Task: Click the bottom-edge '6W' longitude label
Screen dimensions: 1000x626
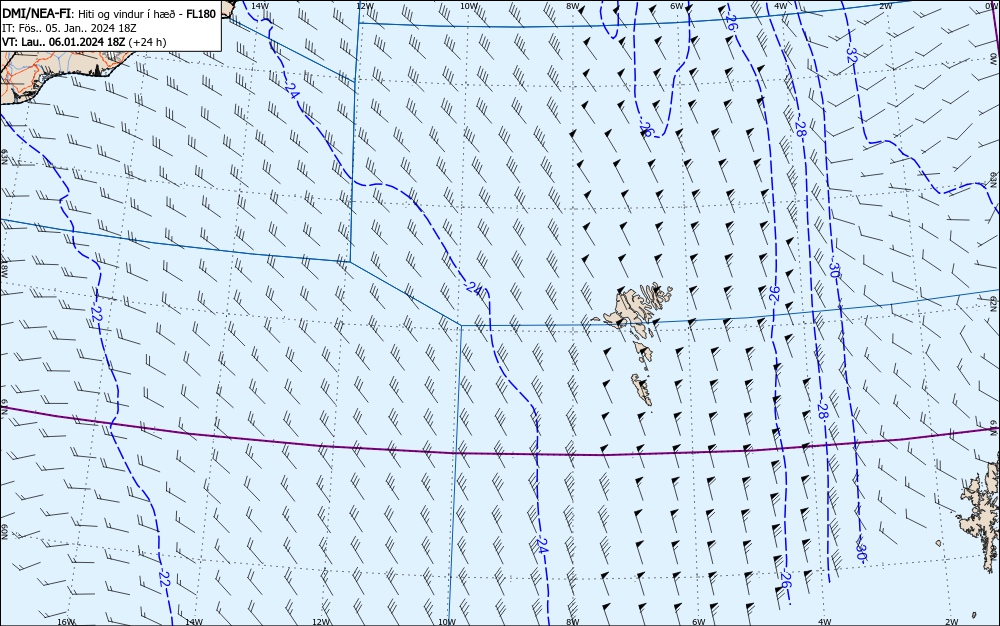Action: click(698, 622)
